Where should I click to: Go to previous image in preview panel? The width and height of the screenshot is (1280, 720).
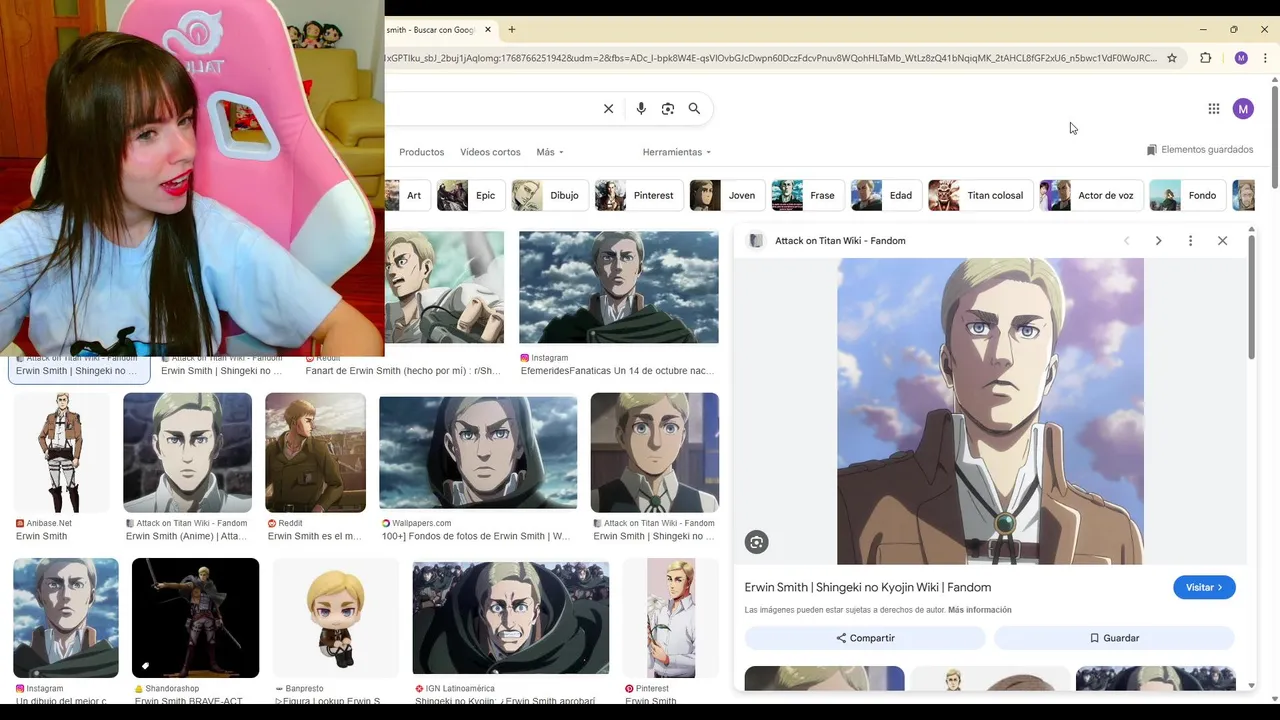click(x=1126, y=241)
